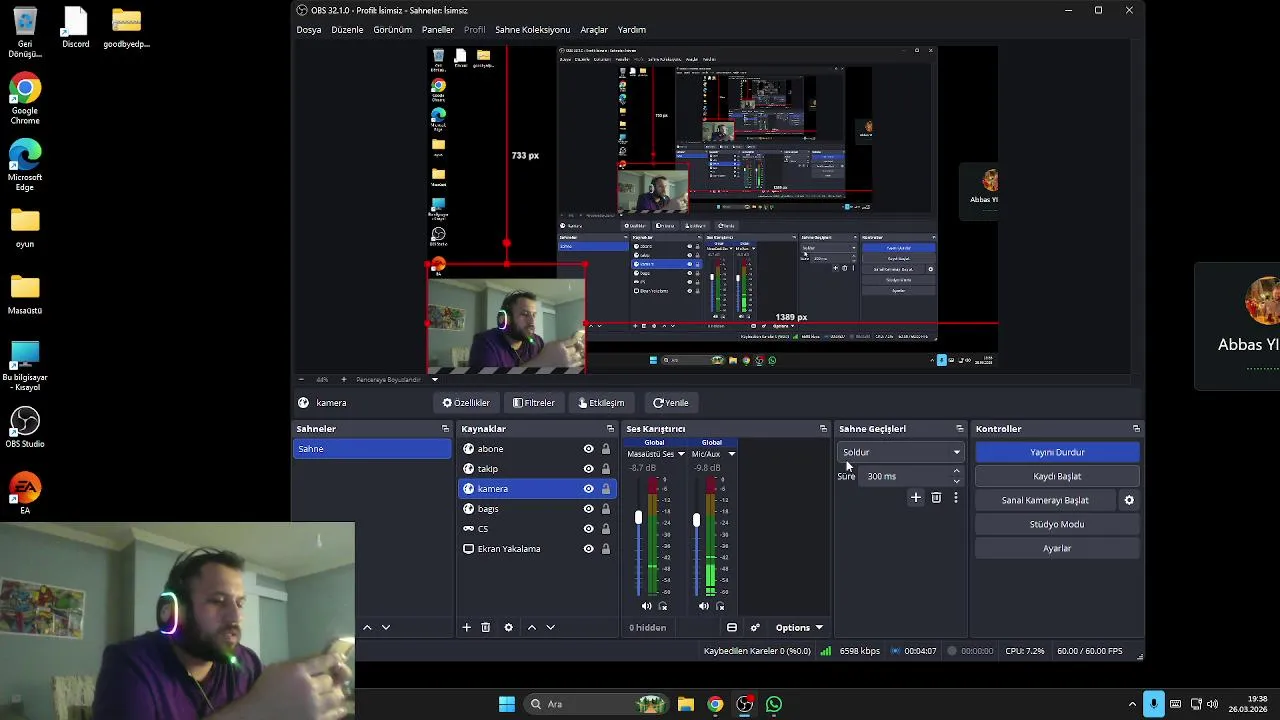Add a new source with the plus icon in Kaynaklar
Image resolution: width=1280 pixels, height=720 pixels.
click(x=466, y=627)
